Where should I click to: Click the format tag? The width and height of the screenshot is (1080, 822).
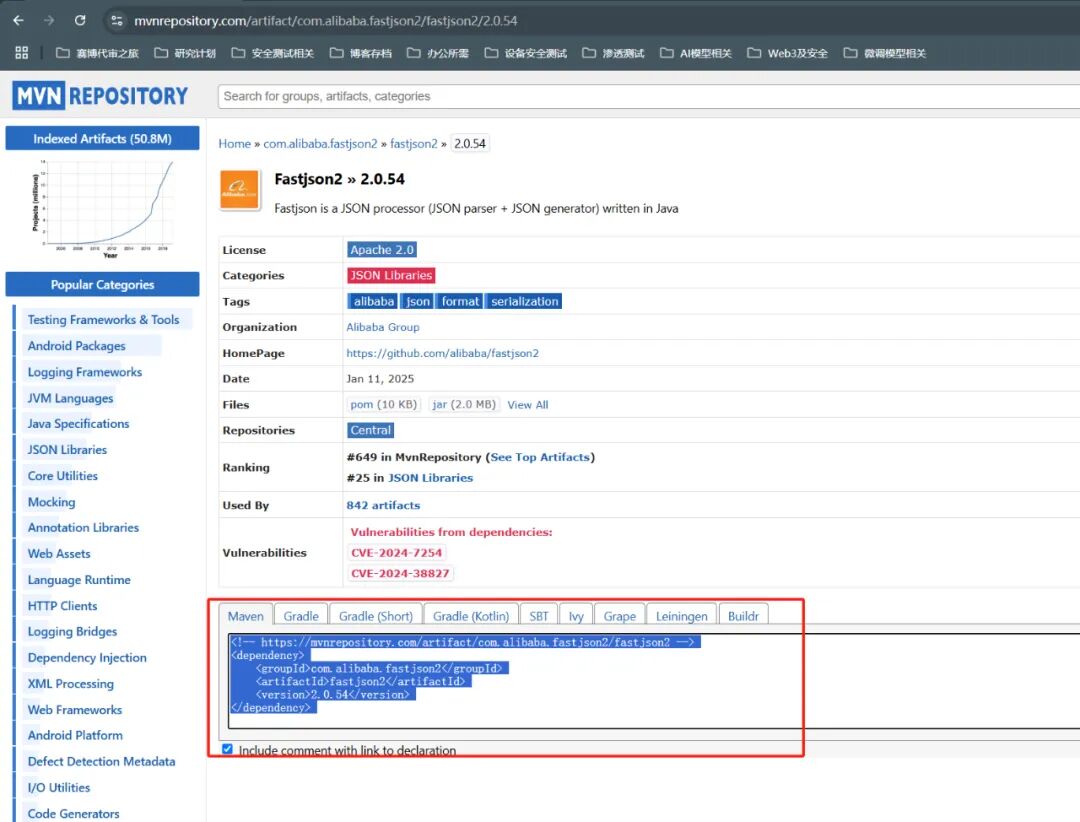click(x=459, y=301)
